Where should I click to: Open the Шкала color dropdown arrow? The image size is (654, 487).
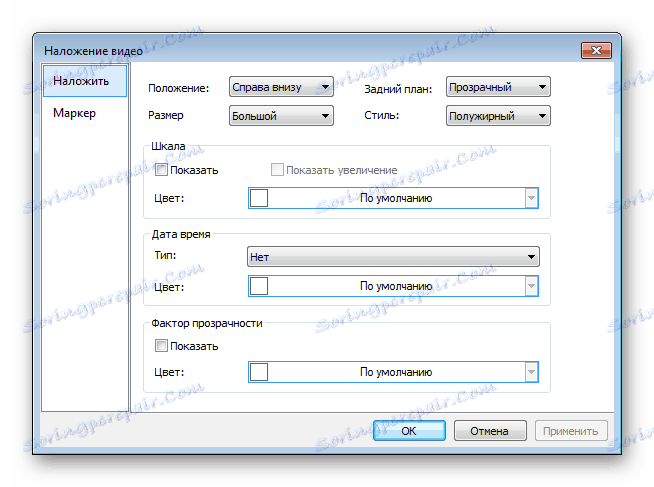tap(531, 198)
